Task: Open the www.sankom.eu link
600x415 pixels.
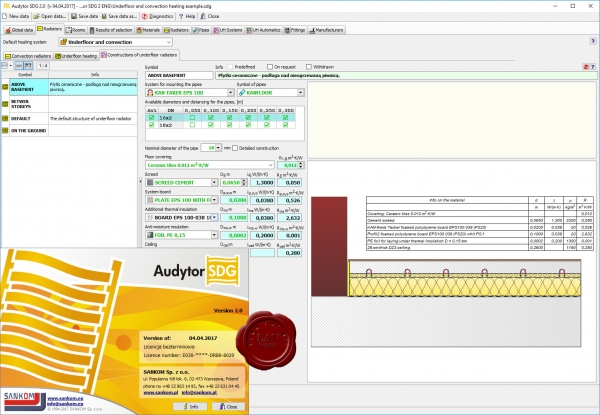Action: [65, 398]
